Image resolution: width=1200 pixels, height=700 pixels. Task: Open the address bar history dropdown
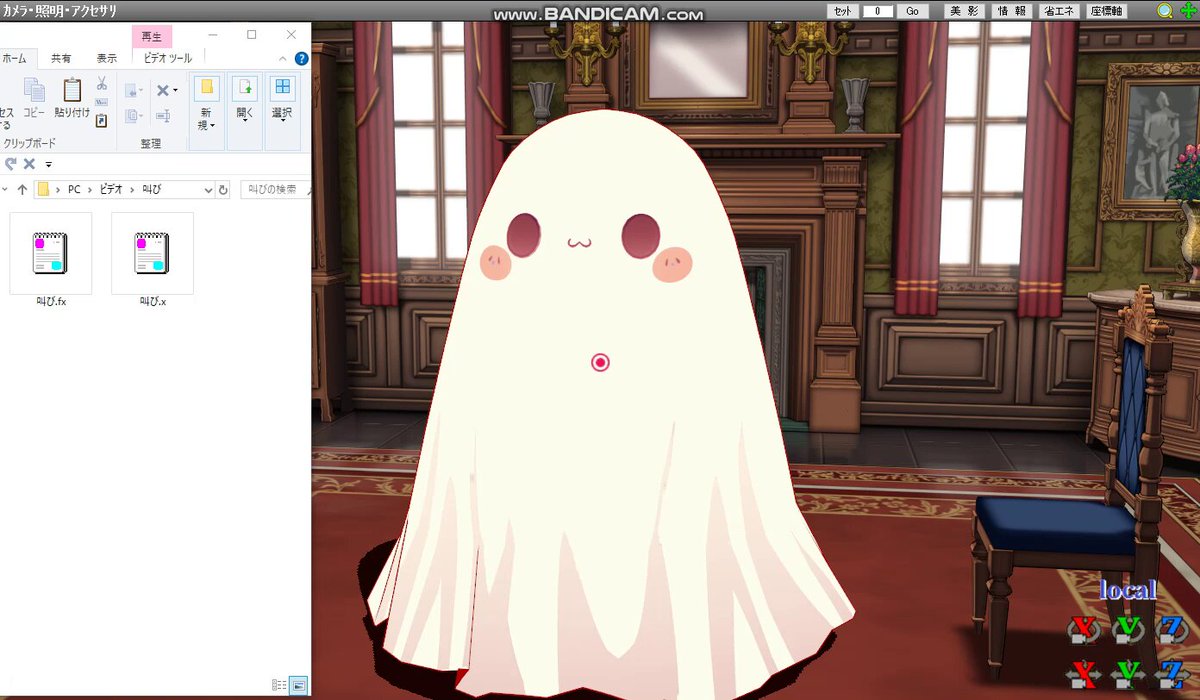(x=208, y=189)
